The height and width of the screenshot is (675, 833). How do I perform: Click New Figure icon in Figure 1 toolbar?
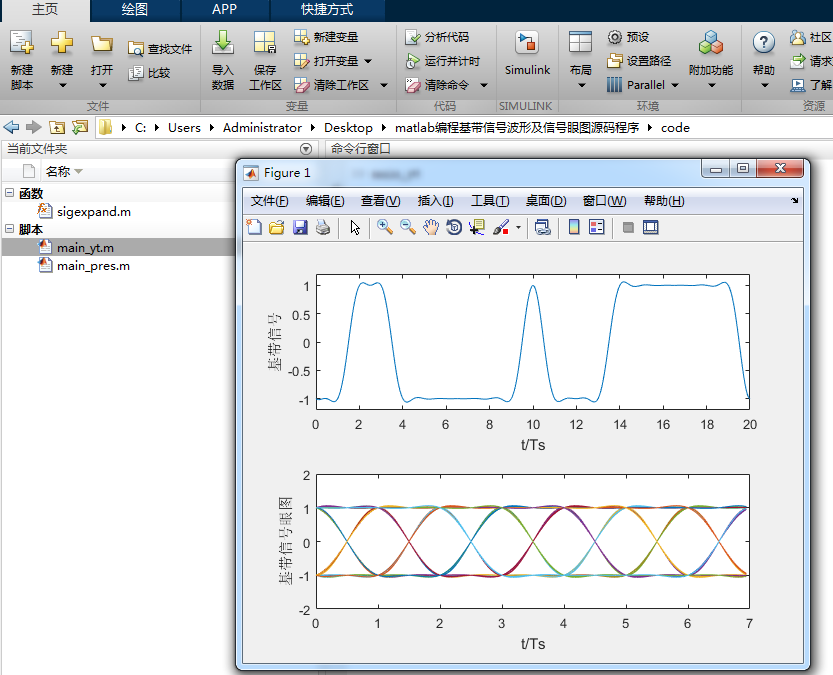click(x=254, y=227)
